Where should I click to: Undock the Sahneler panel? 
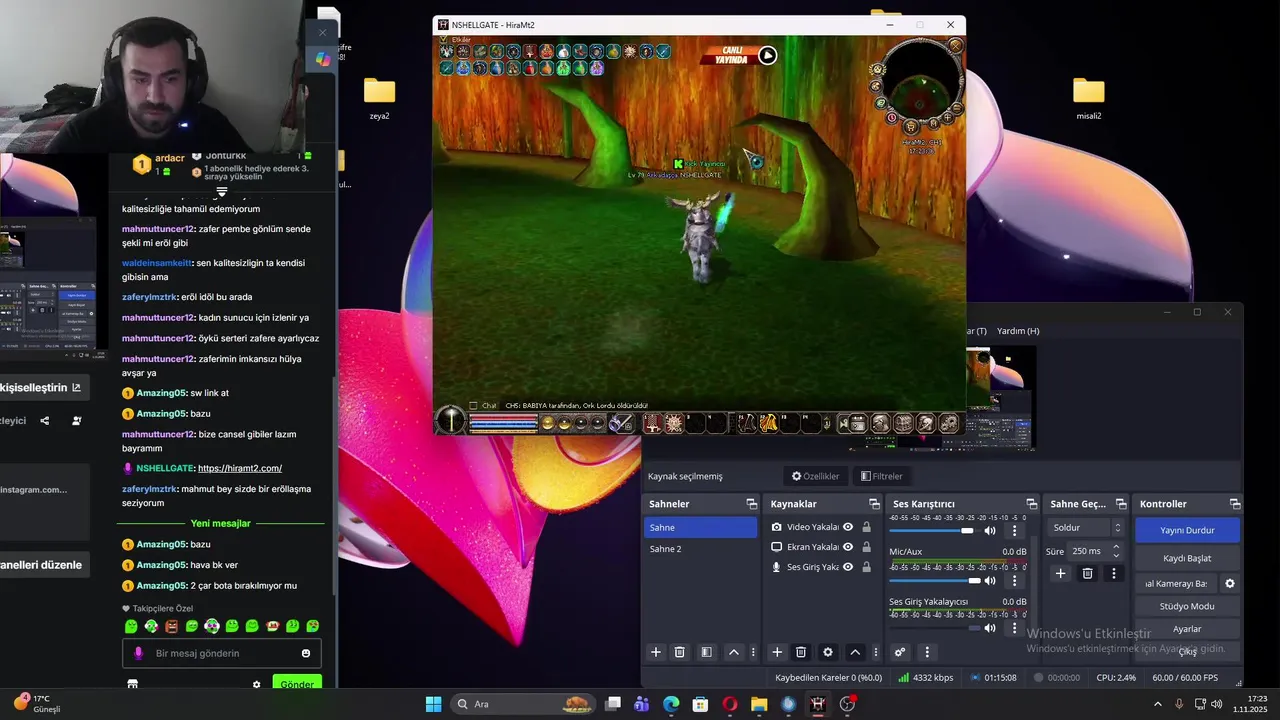click(751, 504)
